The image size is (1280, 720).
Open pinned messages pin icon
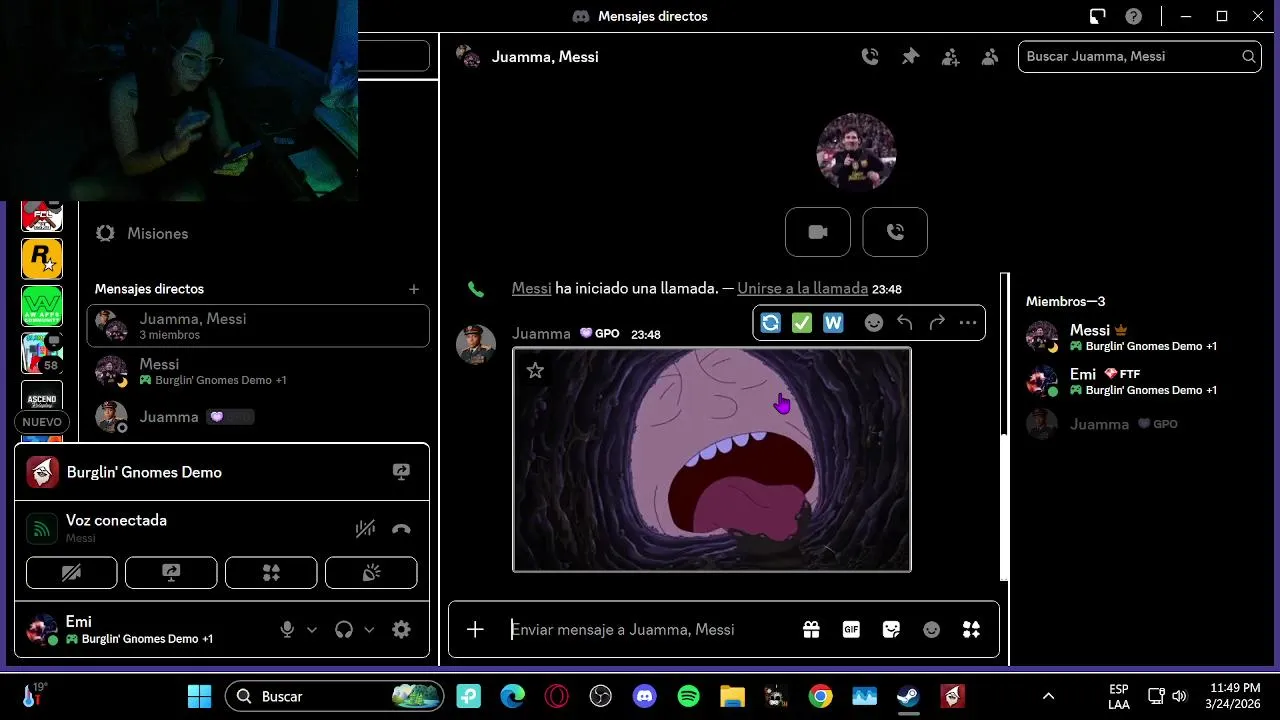point(910,57)
